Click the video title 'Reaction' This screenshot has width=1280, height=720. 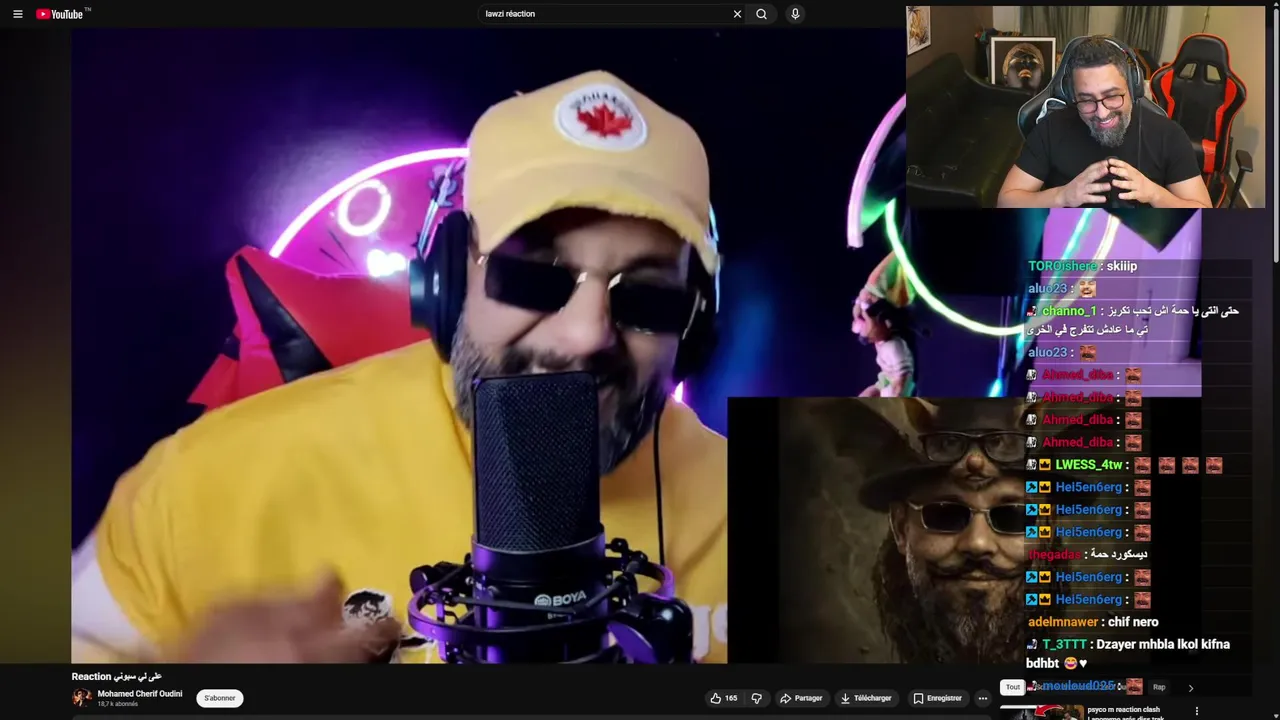pyautogui.click(x=116, y=676)
